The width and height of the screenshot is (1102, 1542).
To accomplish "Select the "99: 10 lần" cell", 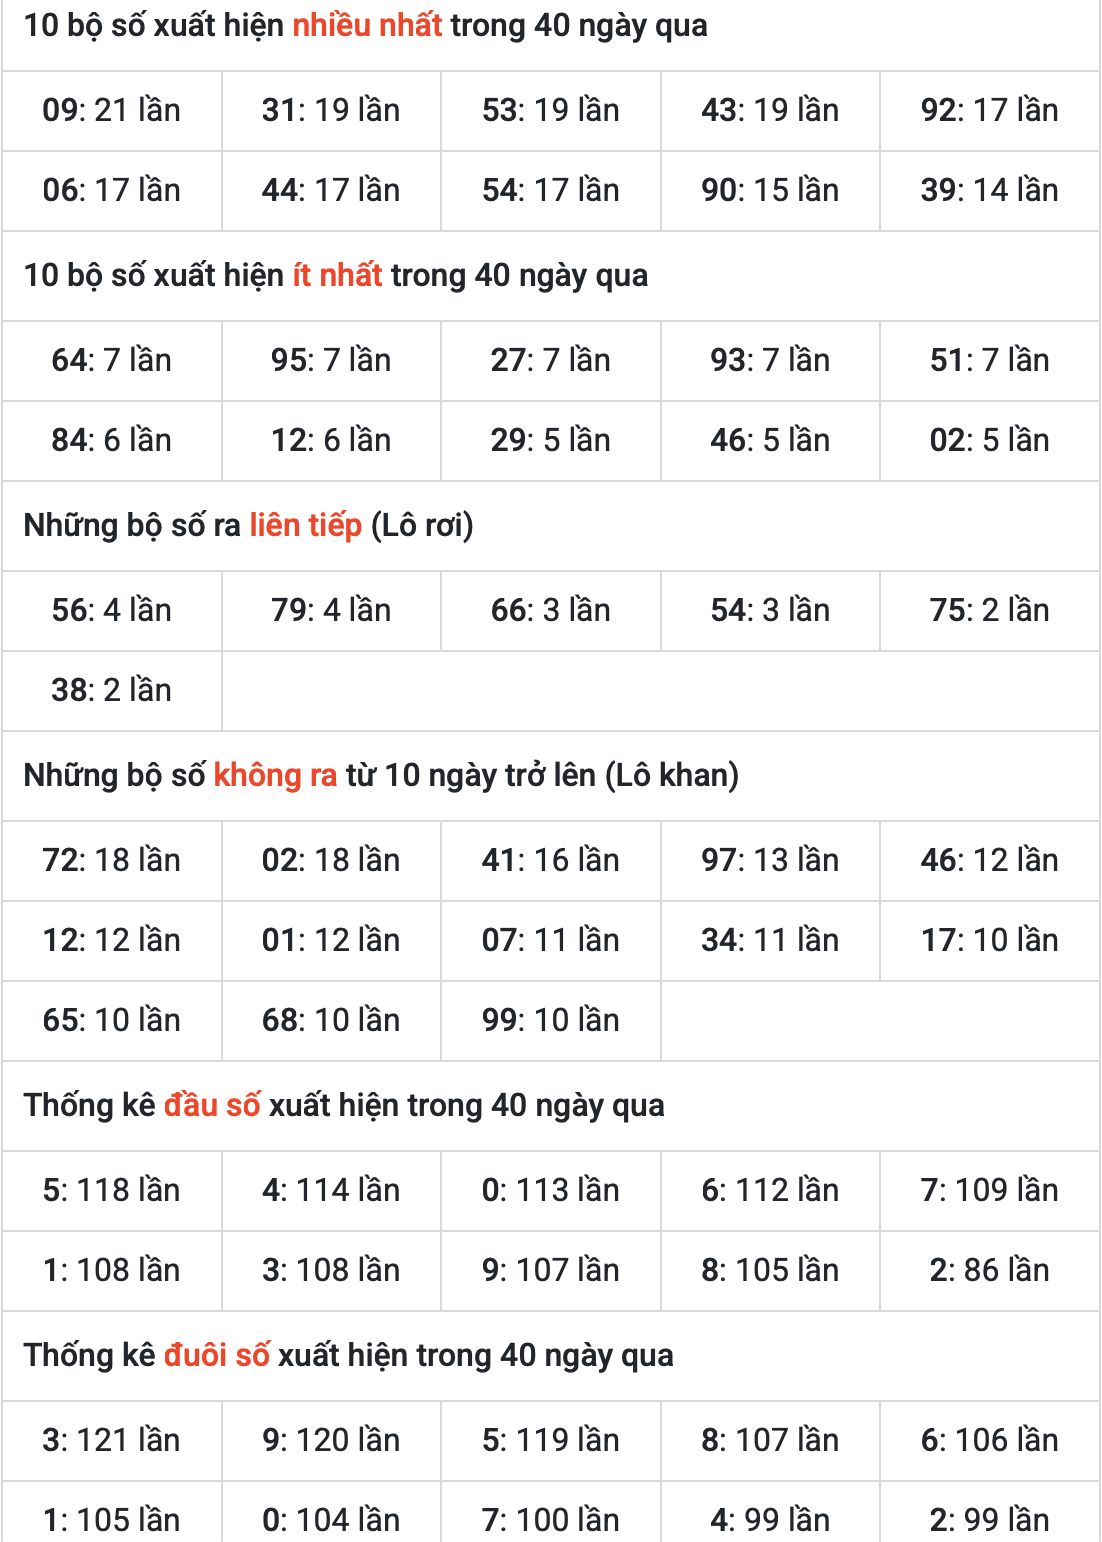I will (x=550, y=1020).
